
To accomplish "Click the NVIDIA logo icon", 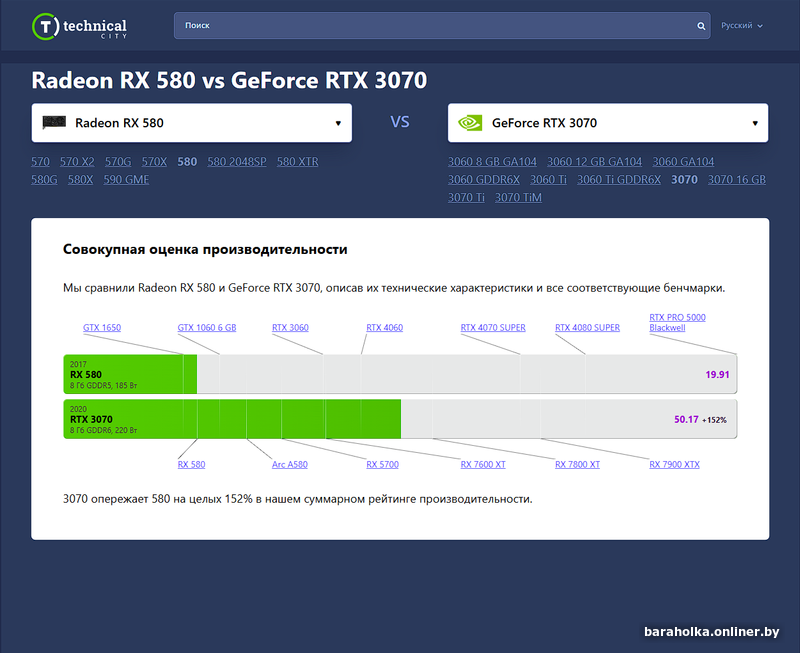I will [x=470, y=123].
